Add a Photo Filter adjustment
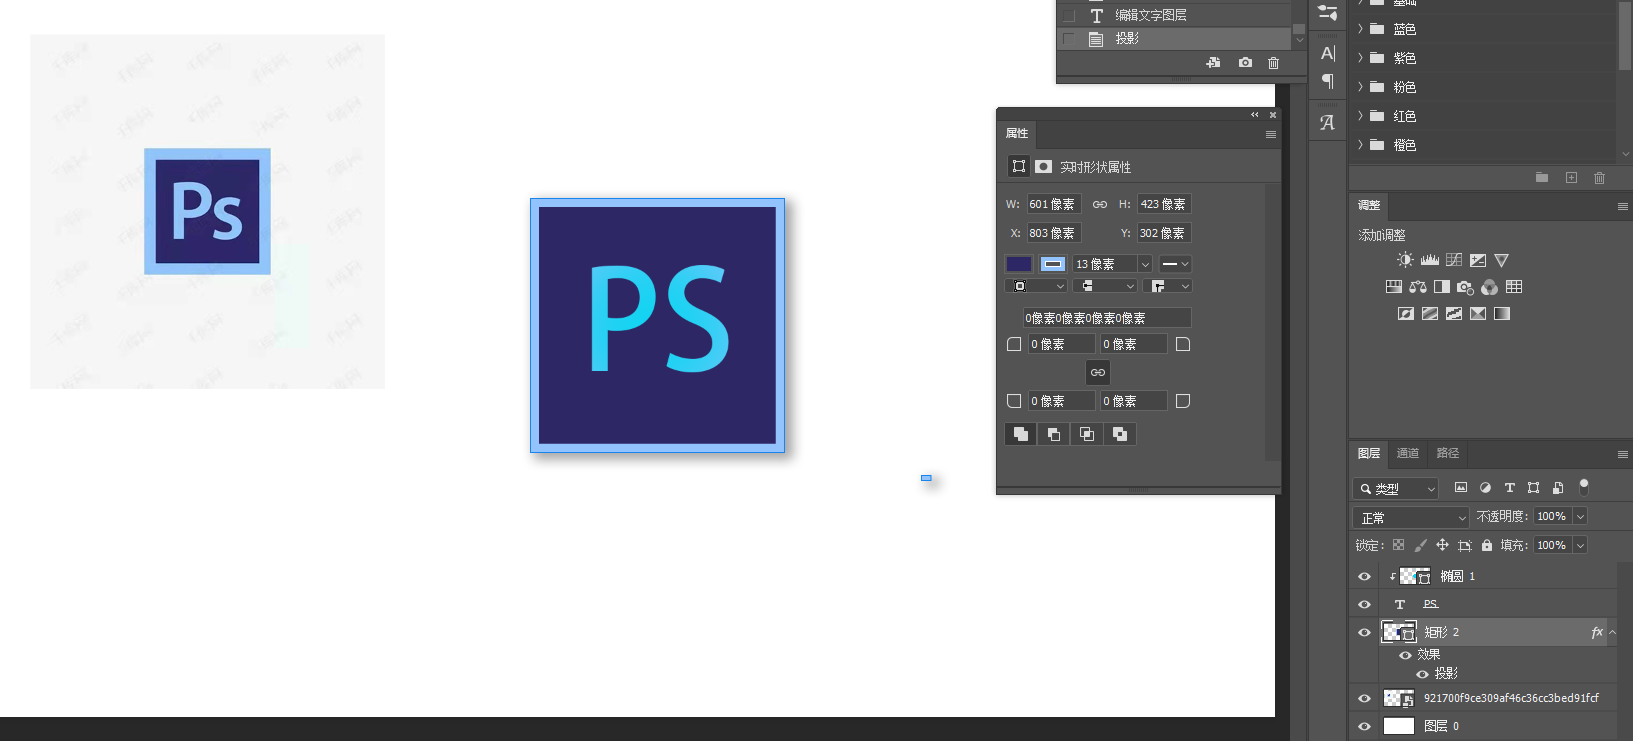Viewport: 1633px width, 741px height. (1466, 287)
